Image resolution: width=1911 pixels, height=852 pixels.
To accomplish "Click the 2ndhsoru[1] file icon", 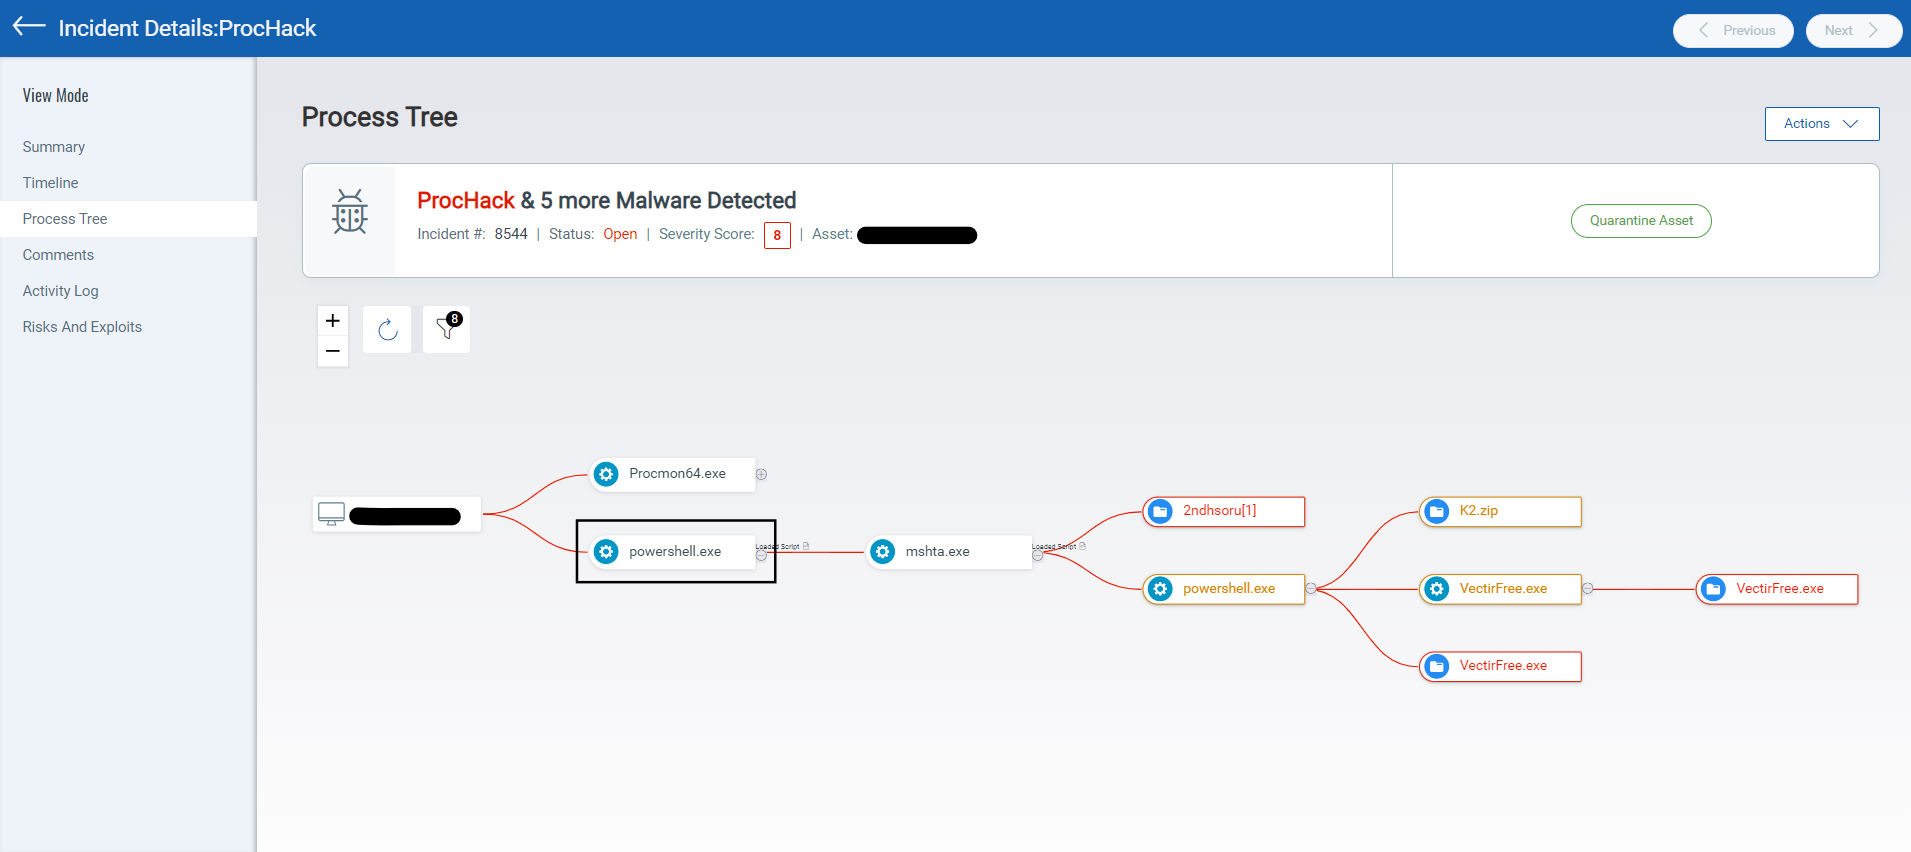I will [1160, 511].
